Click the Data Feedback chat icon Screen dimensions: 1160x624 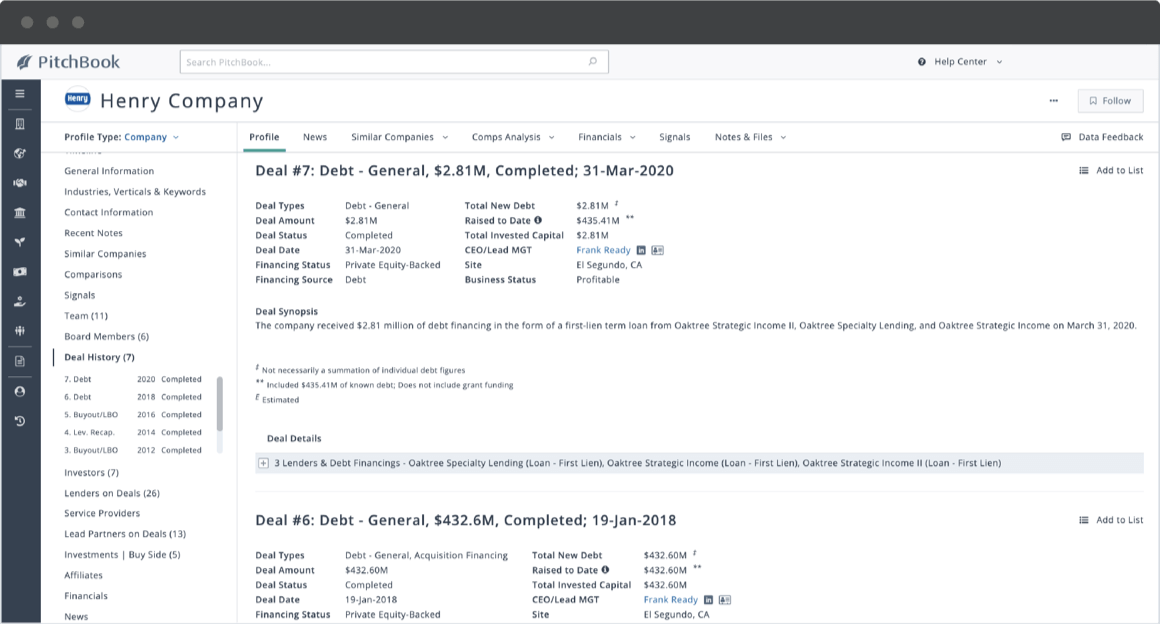point(1066,137)
